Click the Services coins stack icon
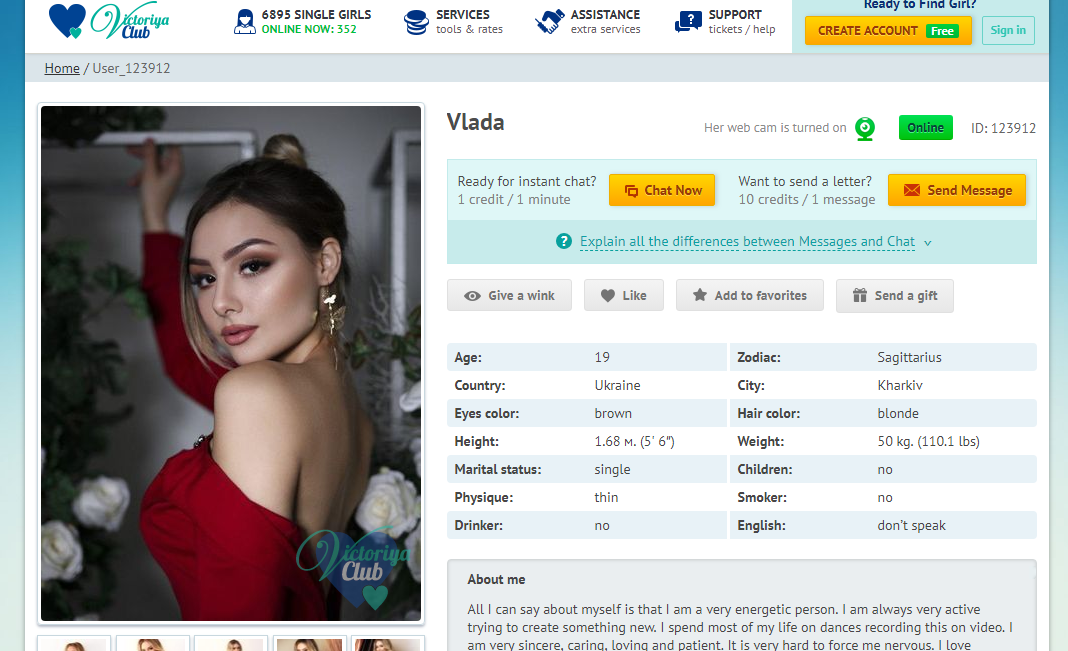1068x651 pixels. [x=416, y=22]
